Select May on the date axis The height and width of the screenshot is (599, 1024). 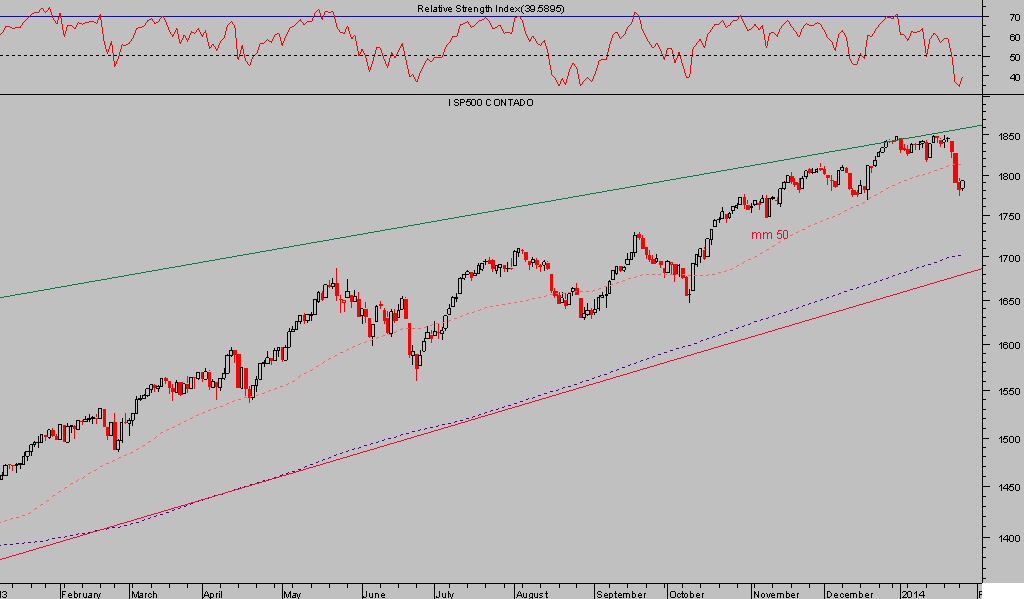pyautogui.click(x=291, y=593)
